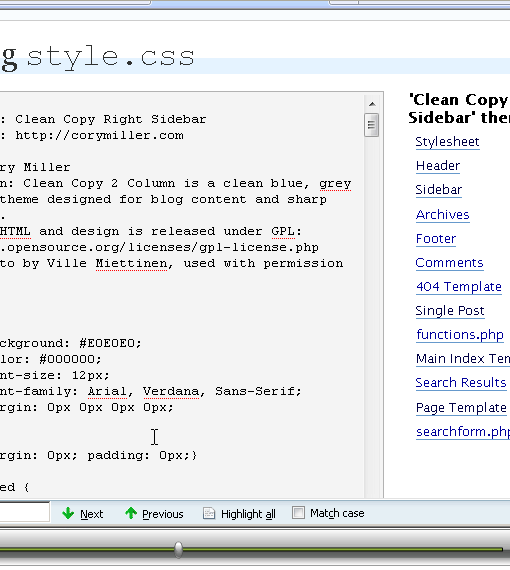Click the word 'Arial' in font-family line
The height and width of the screenshot is (570, 510).
(107, 392)
